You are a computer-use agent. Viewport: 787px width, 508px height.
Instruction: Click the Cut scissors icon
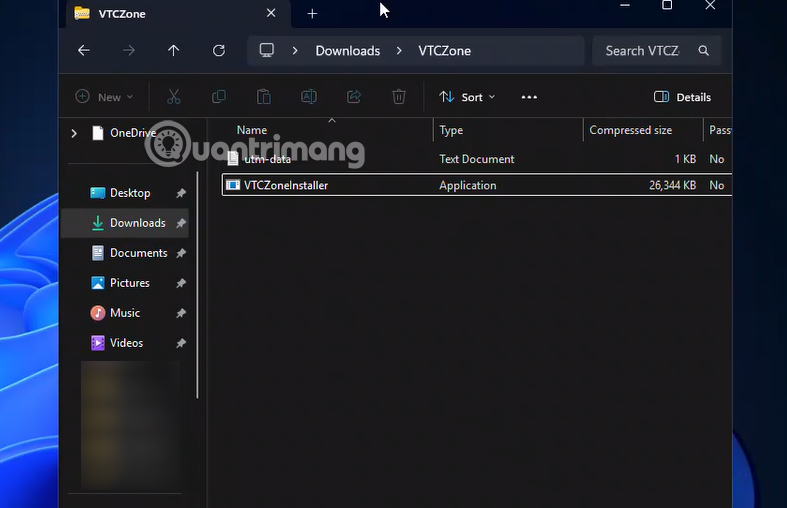[x=174, y=97]
